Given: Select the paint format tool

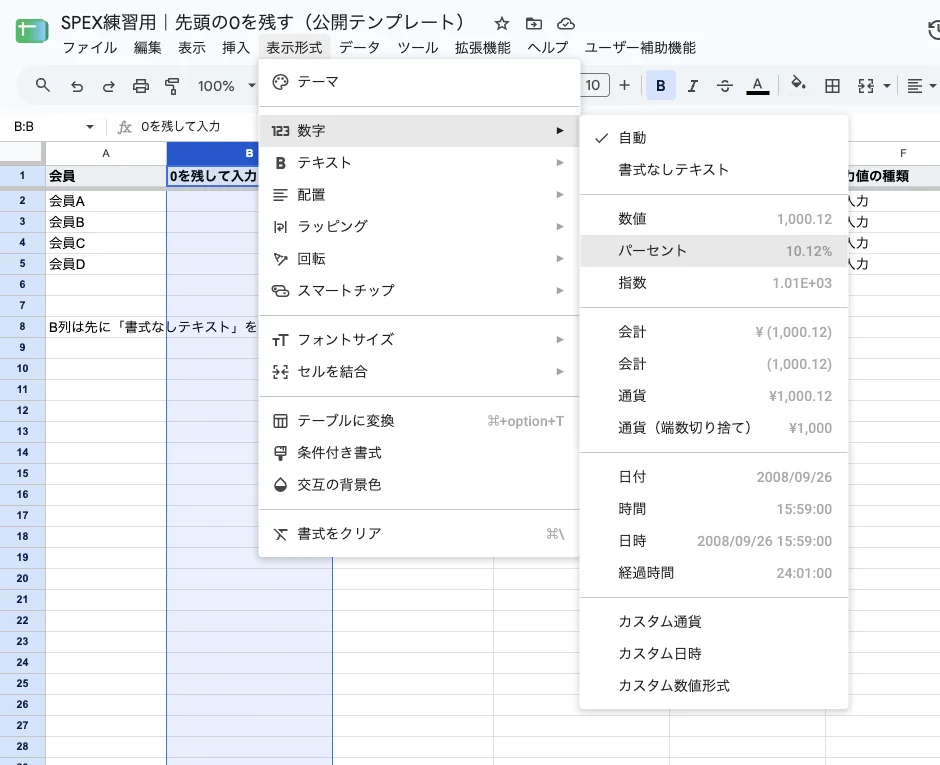Looking at the screenshot, I should click(172, 86).
